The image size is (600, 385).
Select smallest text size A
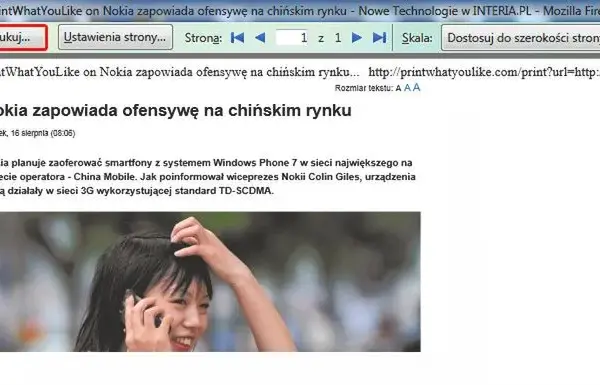[398, 88]
